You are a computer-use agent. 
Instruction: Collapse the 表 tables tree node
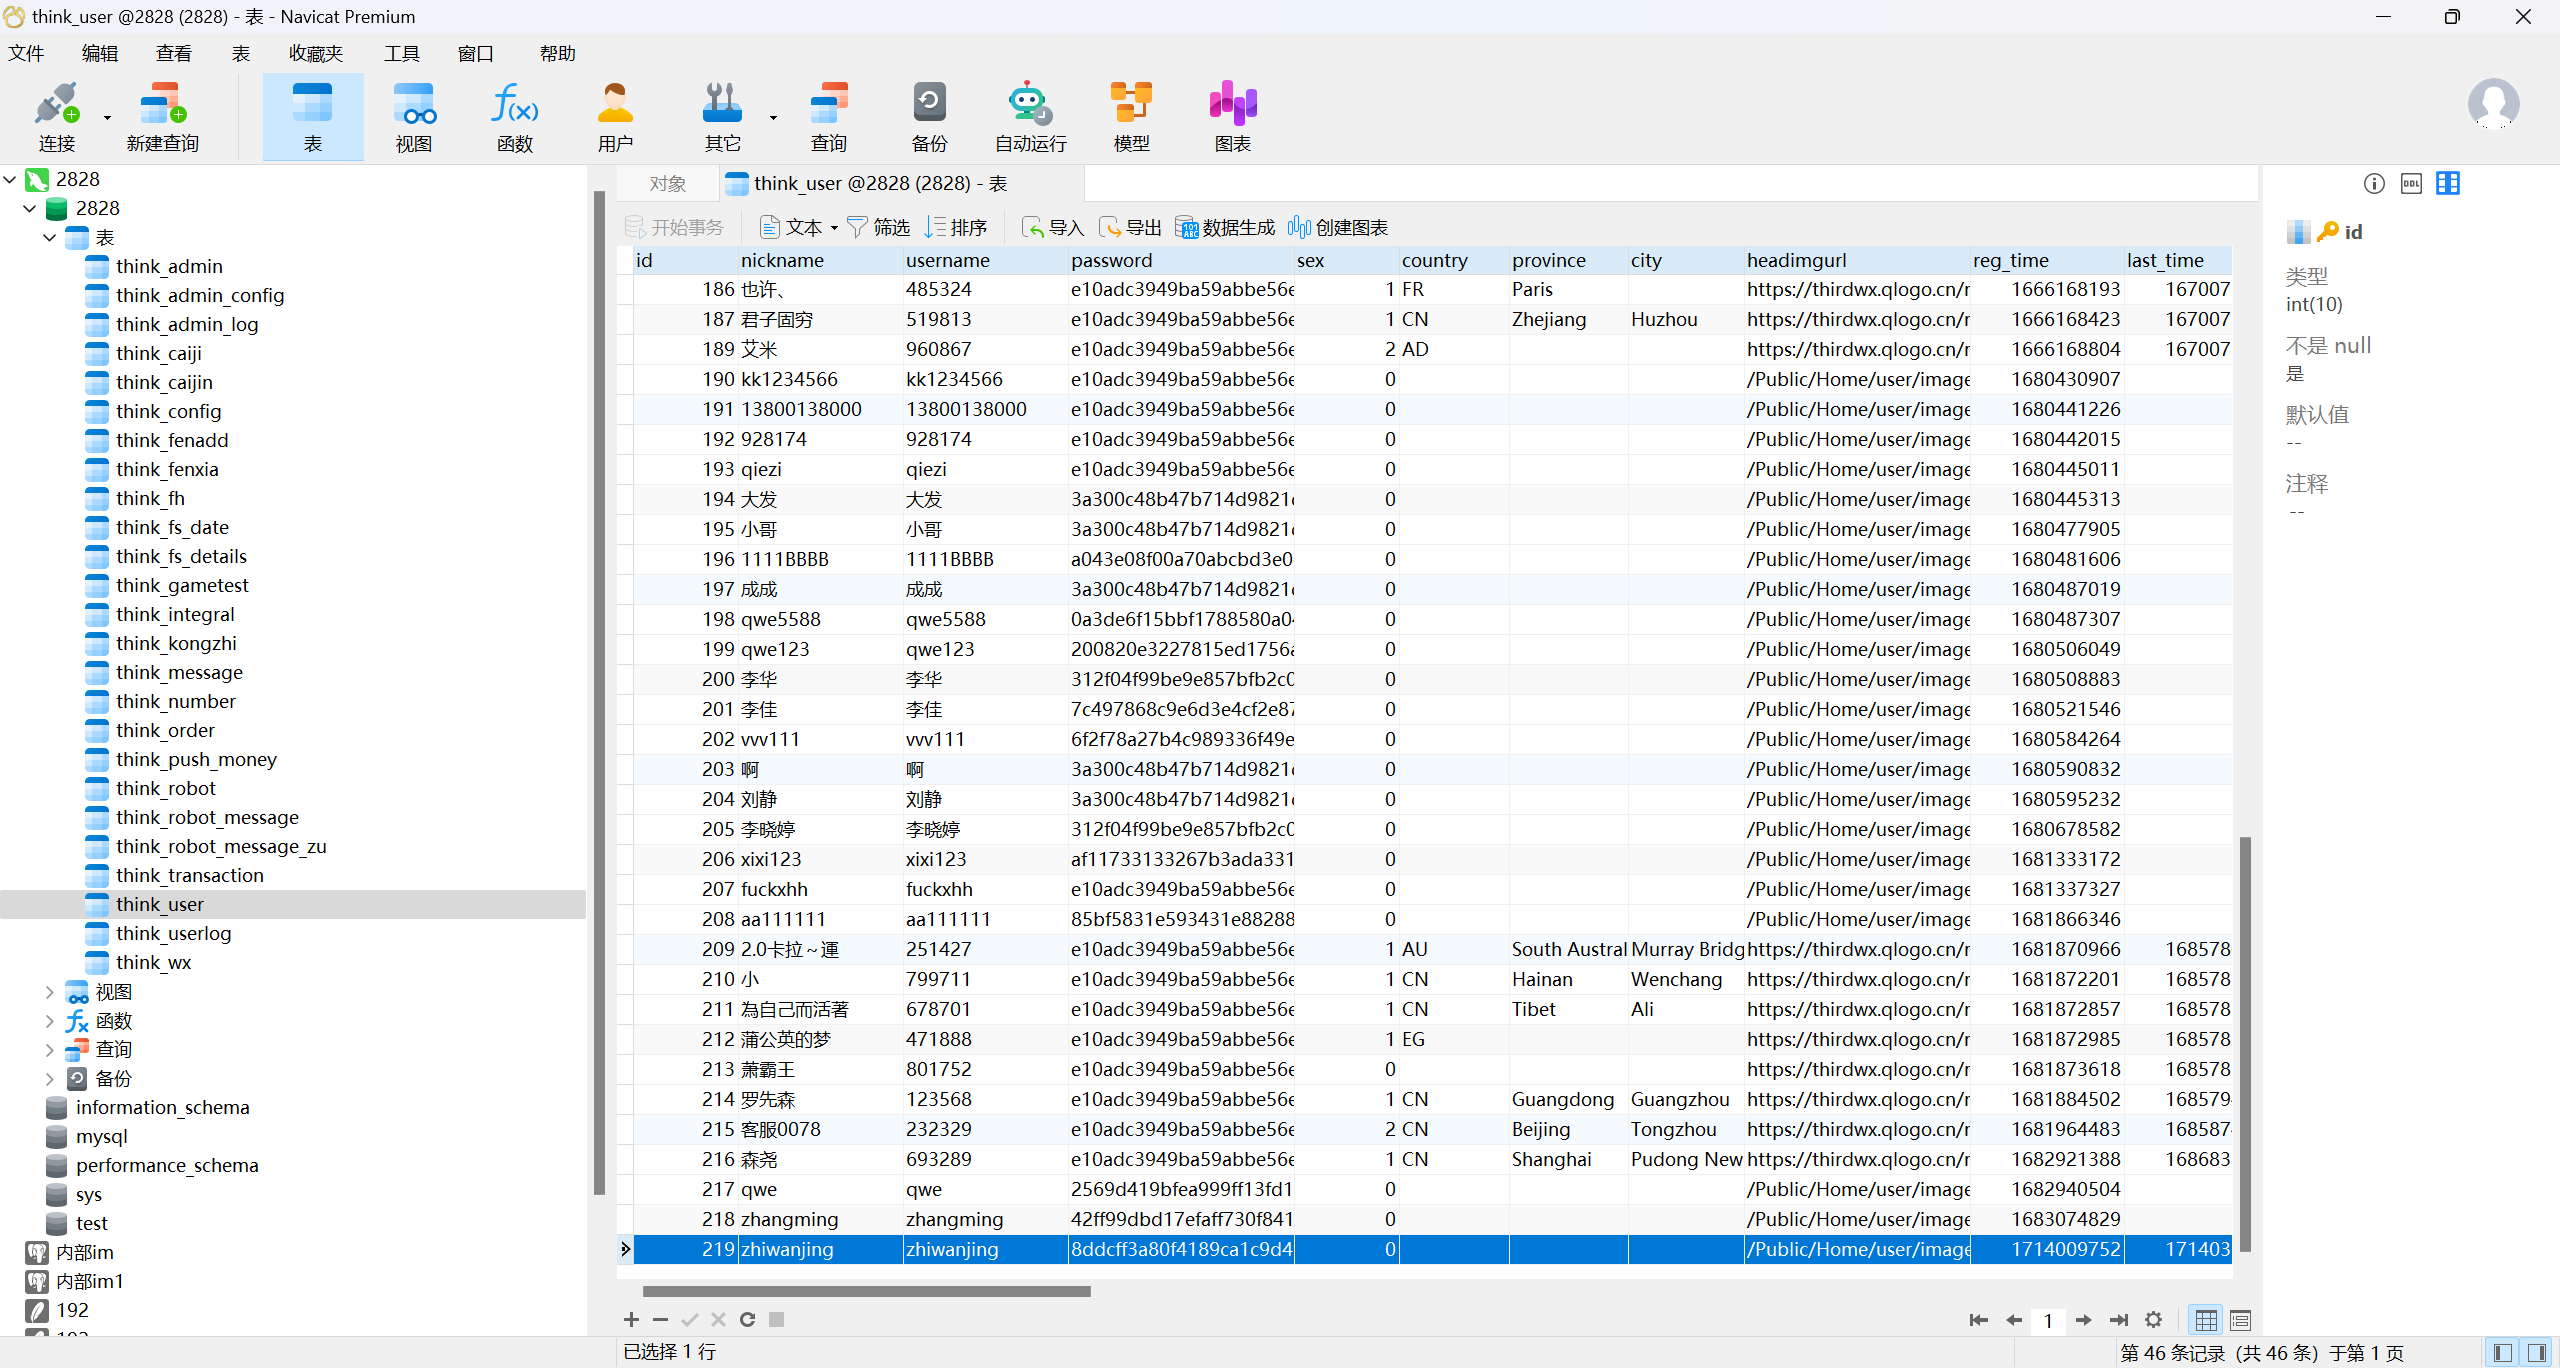pos(50,238)
